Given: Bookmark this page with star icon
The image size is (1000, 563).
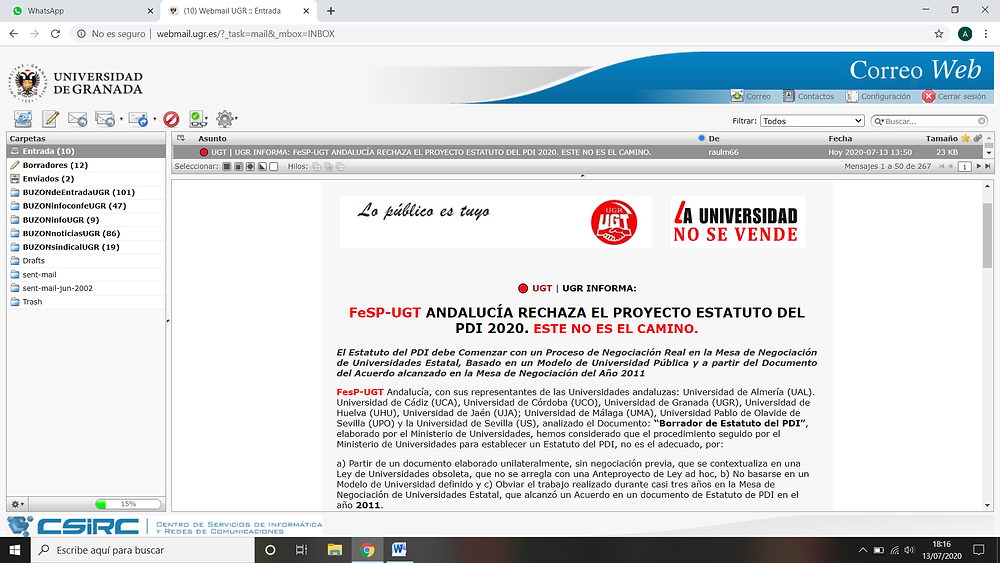Looking at the screenshot, I should tap(939, 34).
